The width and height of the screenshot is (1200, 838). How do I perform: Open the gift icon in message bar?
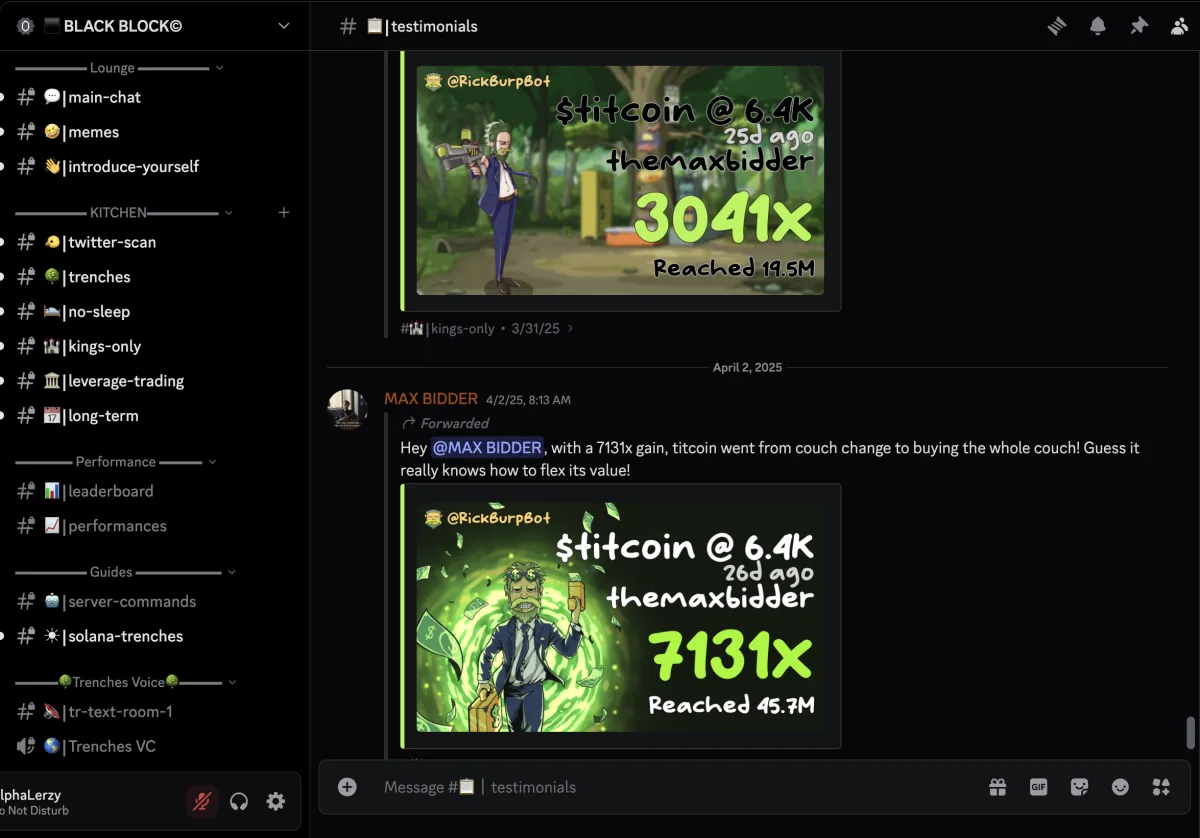click(x=998, y=787)
